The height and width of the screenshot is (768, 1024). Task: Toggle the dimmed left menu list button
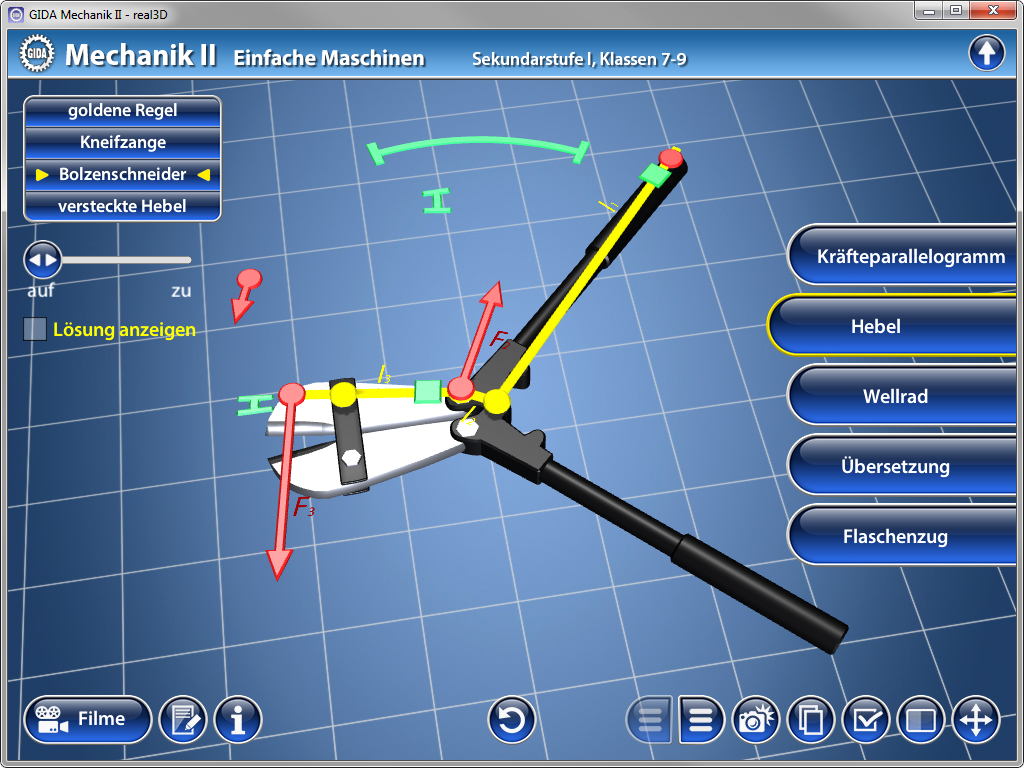click(x=650, y=719)
